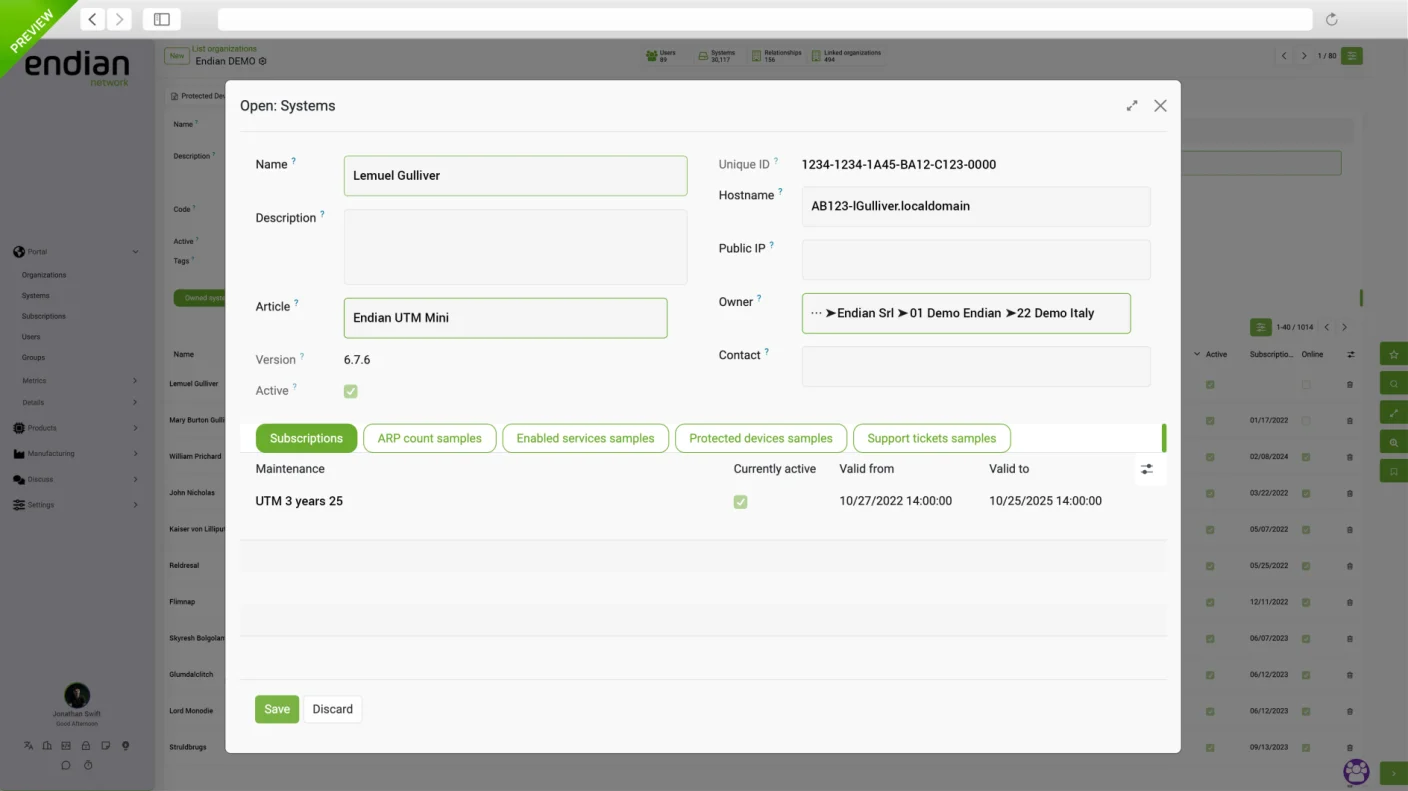The width and height of the screenshot is (1408, 791).
Task: Click the bookmark icon in the right toolbar
Action: coord(1393,470)
